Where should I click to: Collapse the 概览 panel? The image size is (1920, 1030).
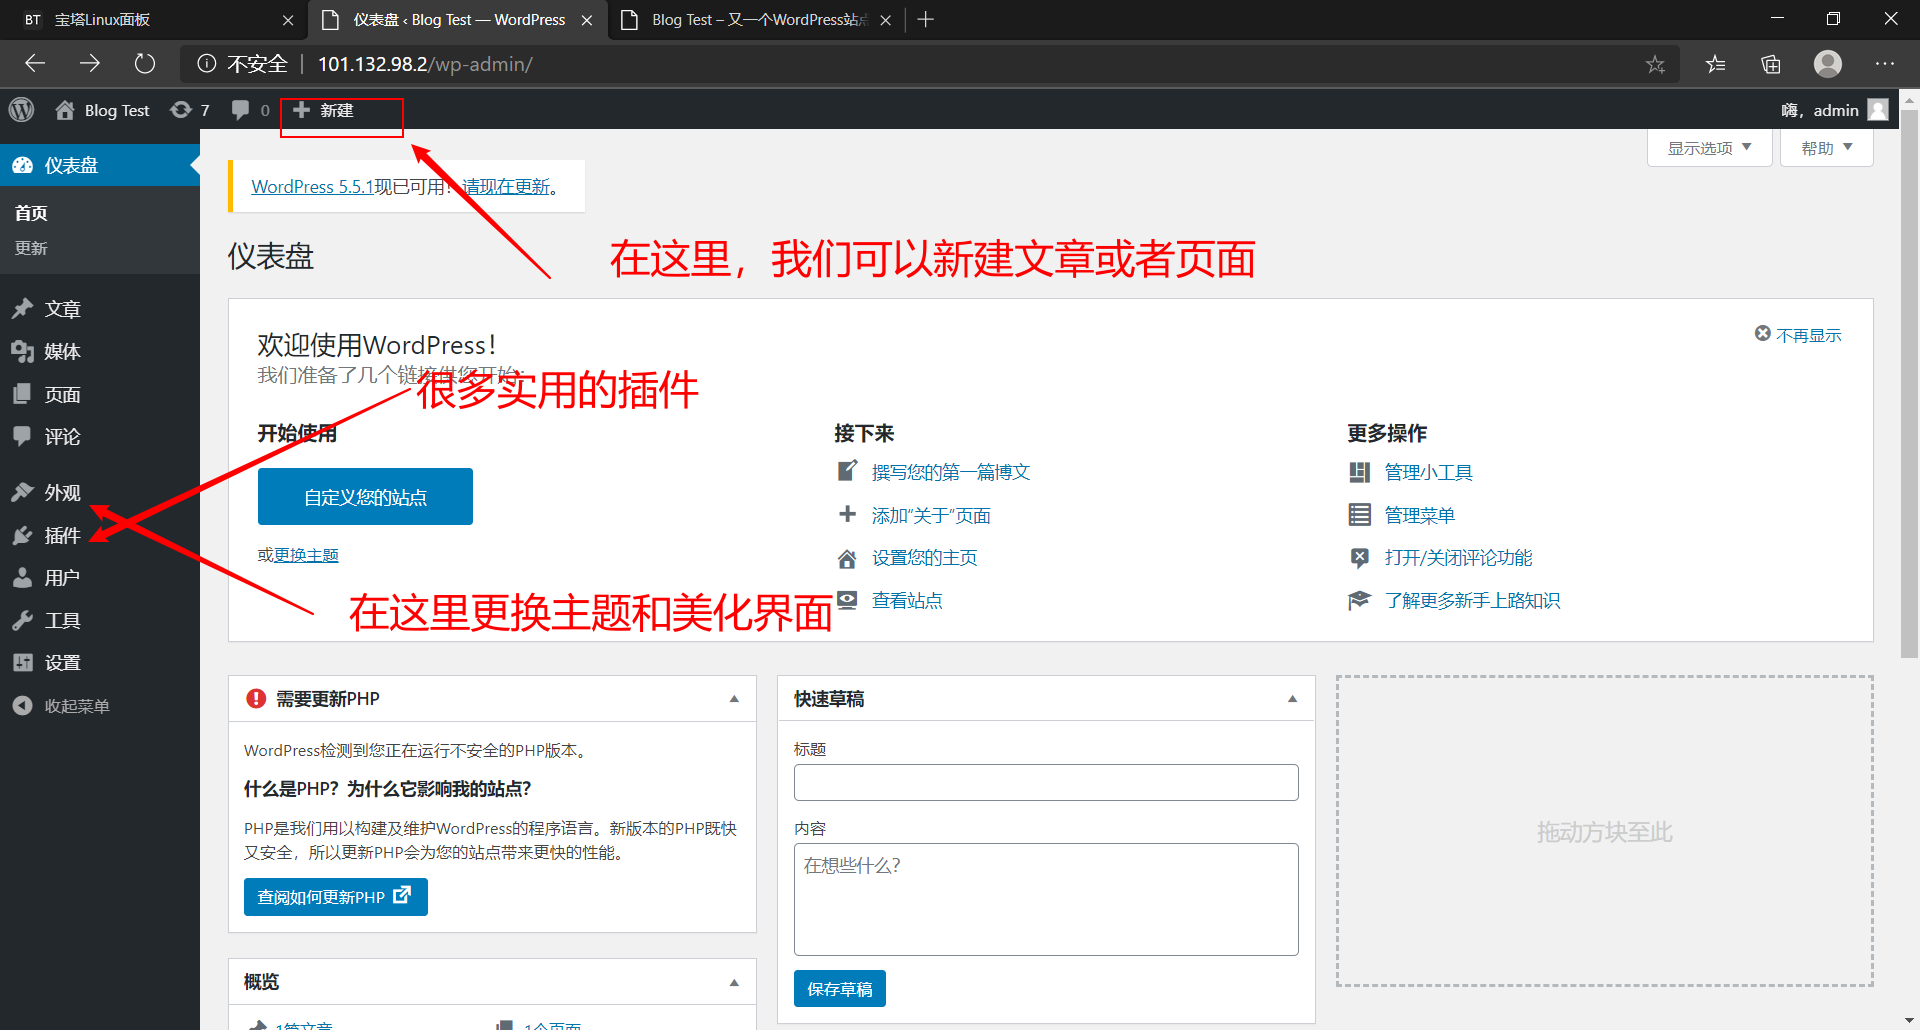tap(734, 983)
